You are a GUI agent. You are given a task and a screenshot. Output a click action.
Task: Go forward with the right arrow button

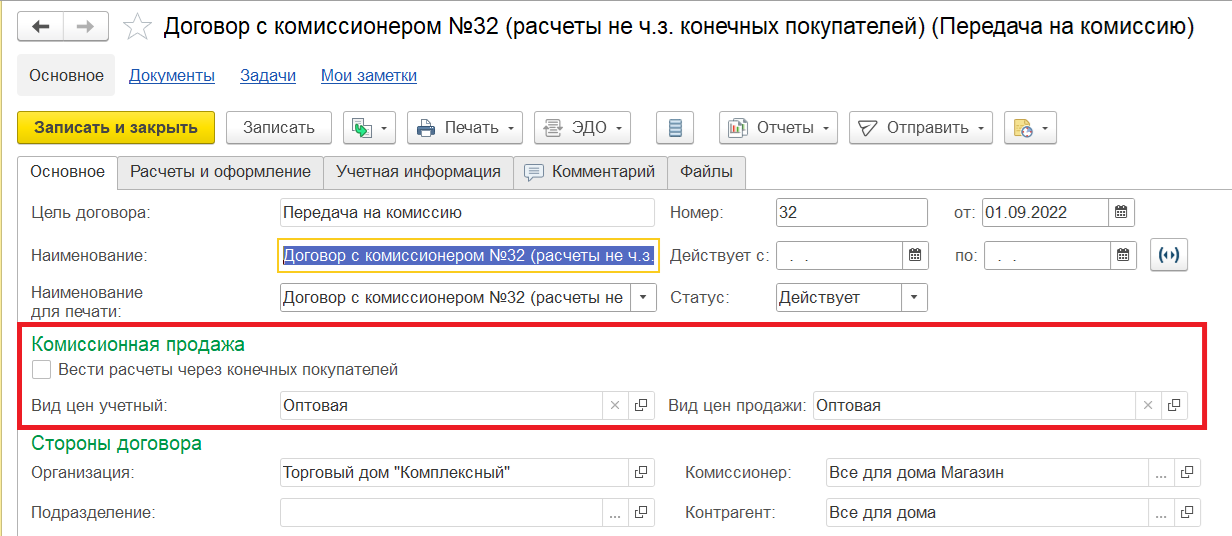click(85, 27)
